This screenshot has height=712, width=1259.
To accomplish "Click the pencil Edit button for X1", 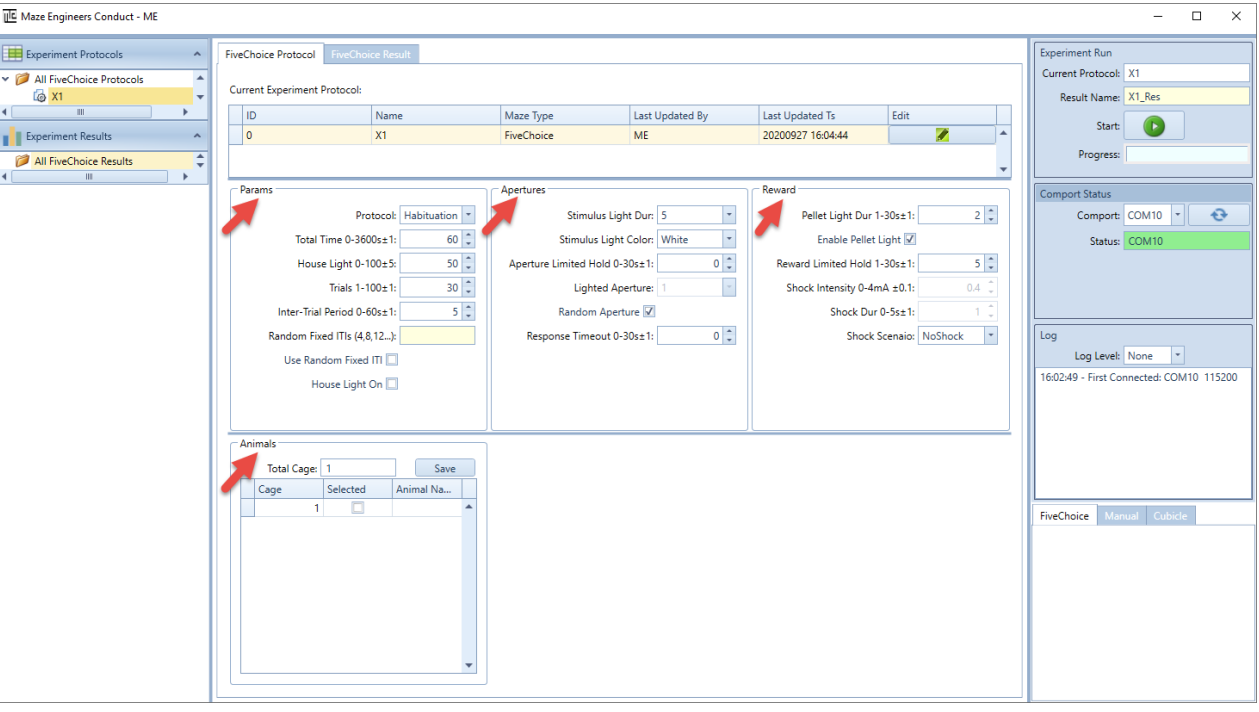I will 942,135.
